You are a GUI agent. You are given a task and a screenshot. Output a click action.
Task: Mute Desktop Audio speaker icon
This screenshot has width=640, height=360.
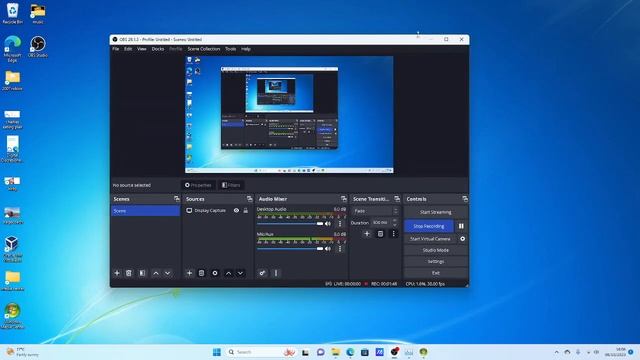click(x=328, y=224)
